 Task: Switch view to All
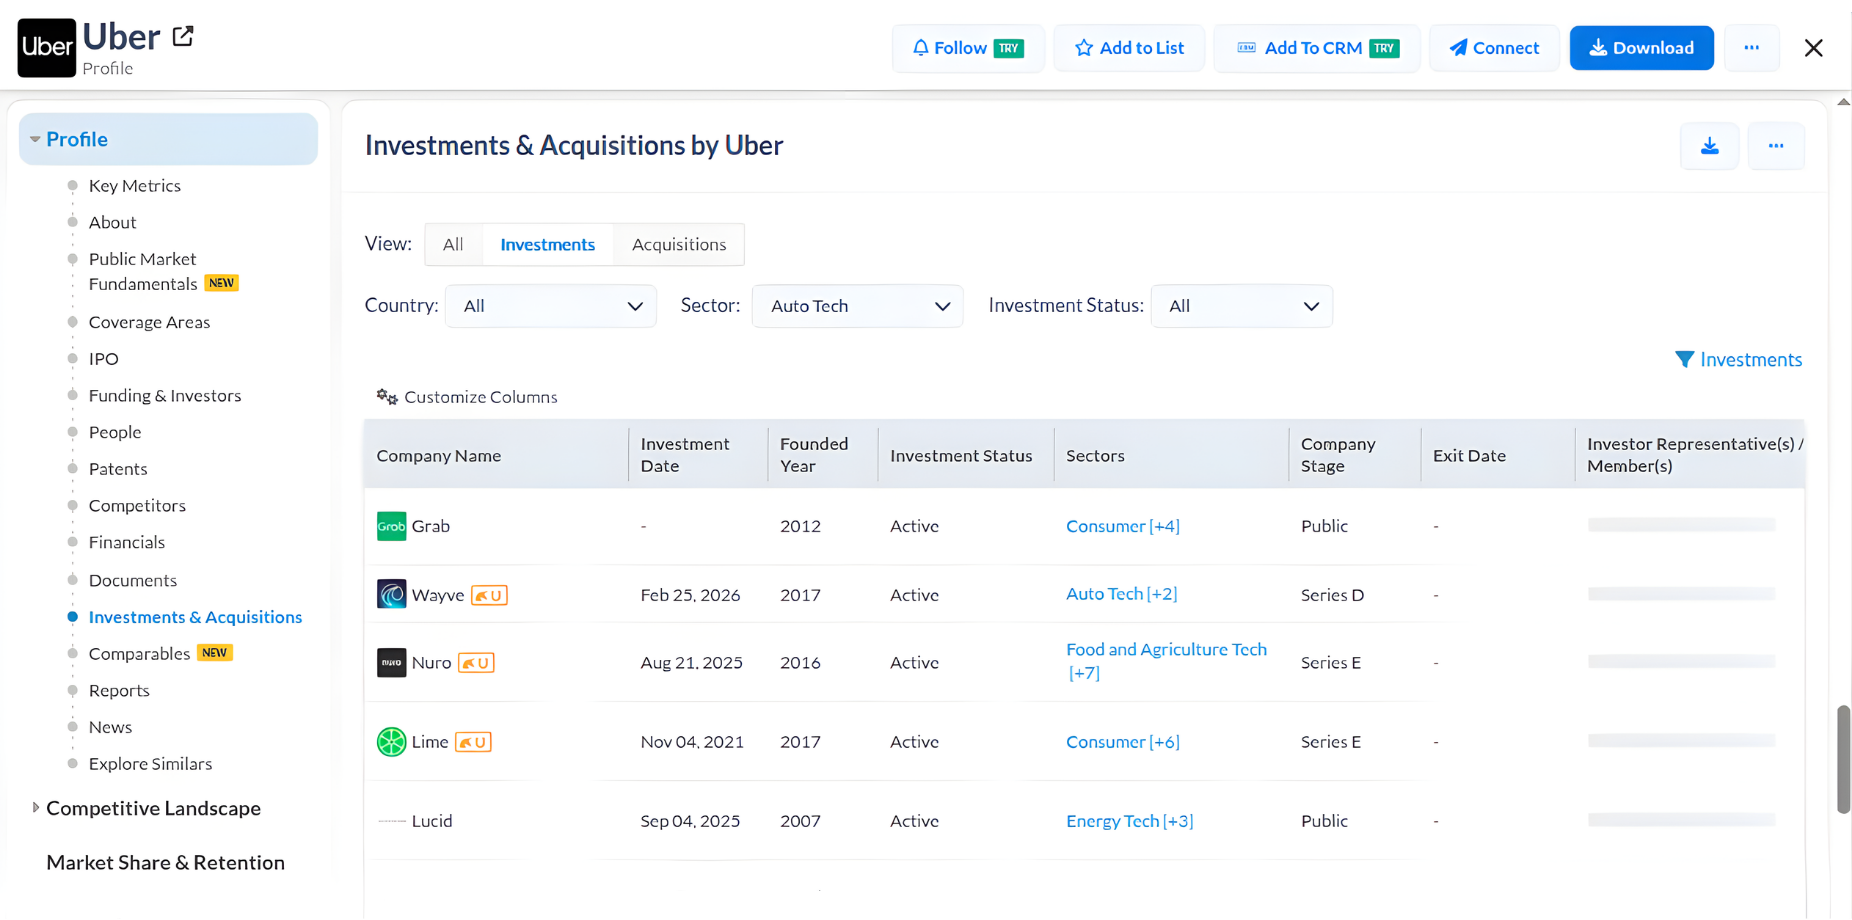coord(453,244)
